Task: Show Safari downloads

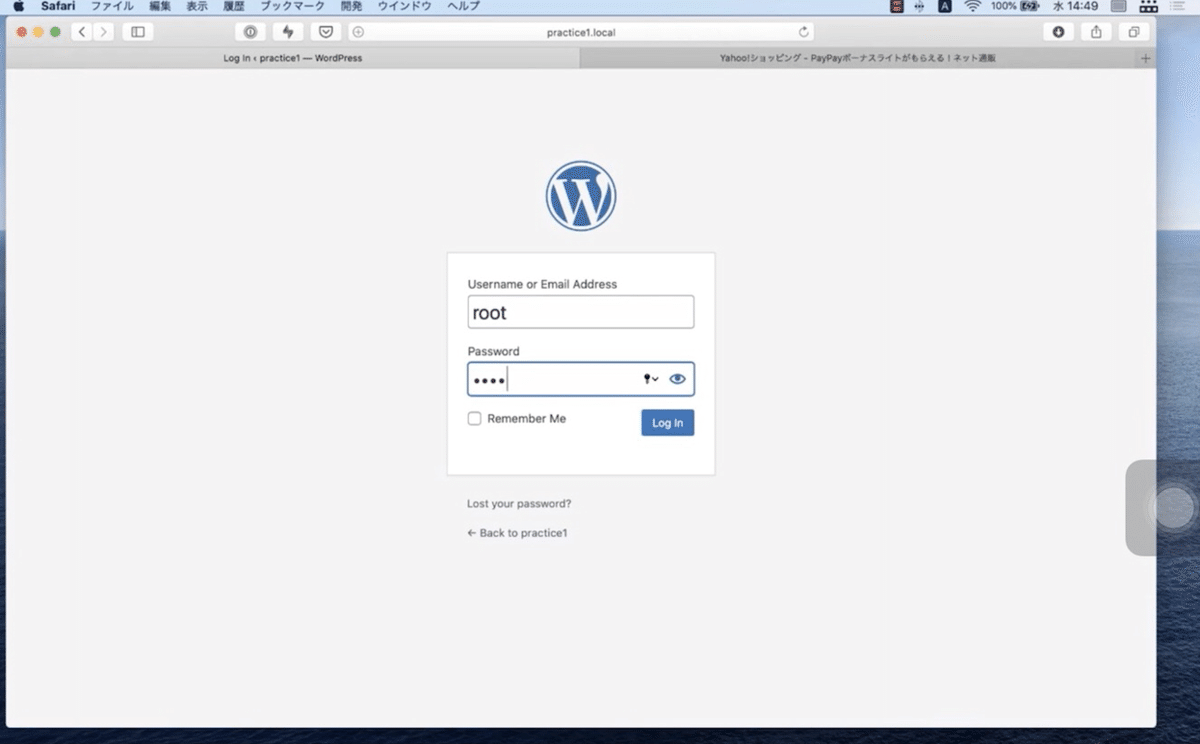Action: (x=1058, y=32)
